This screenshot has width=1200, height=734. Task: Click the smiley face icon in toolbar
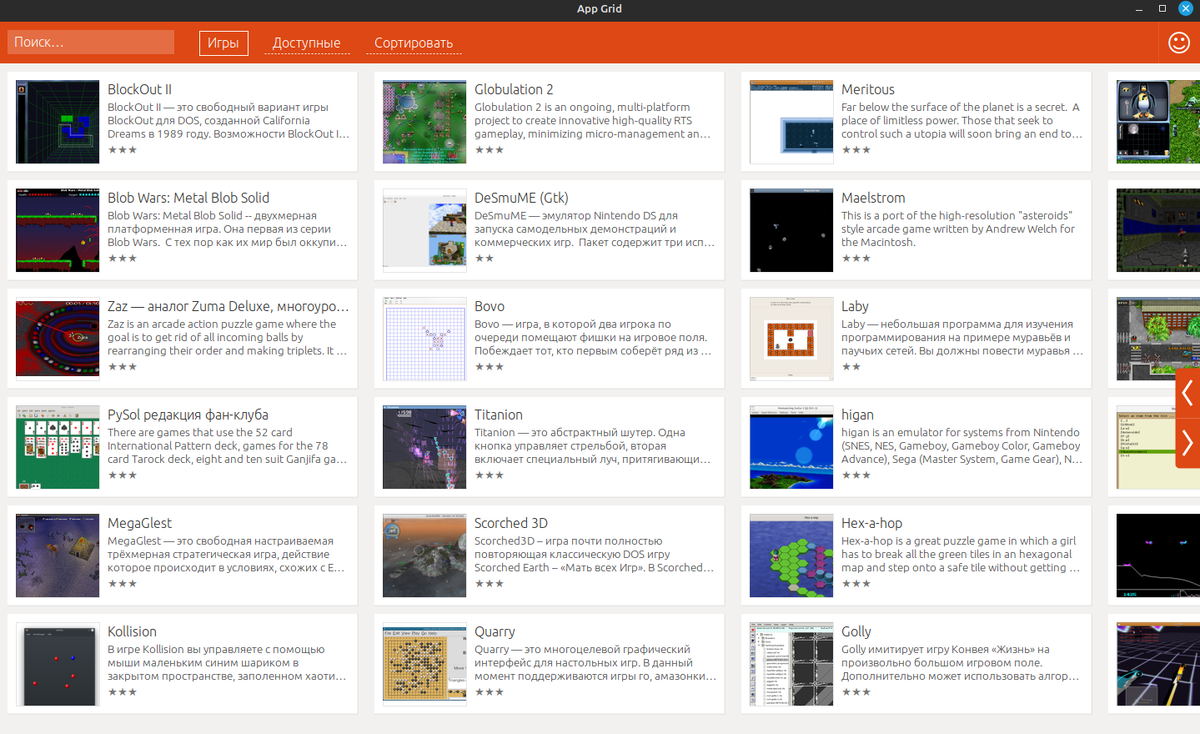(1180, 42)
